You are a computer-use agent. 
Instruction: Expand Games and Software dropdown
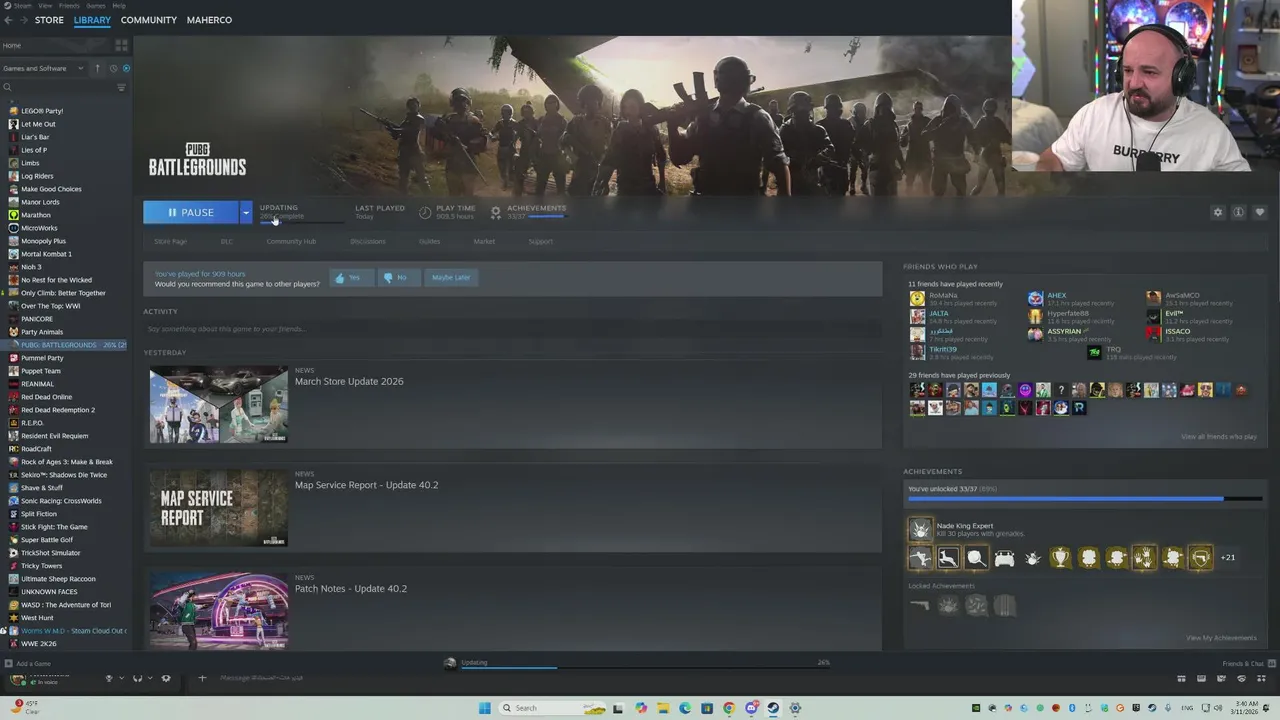[42, 68]
